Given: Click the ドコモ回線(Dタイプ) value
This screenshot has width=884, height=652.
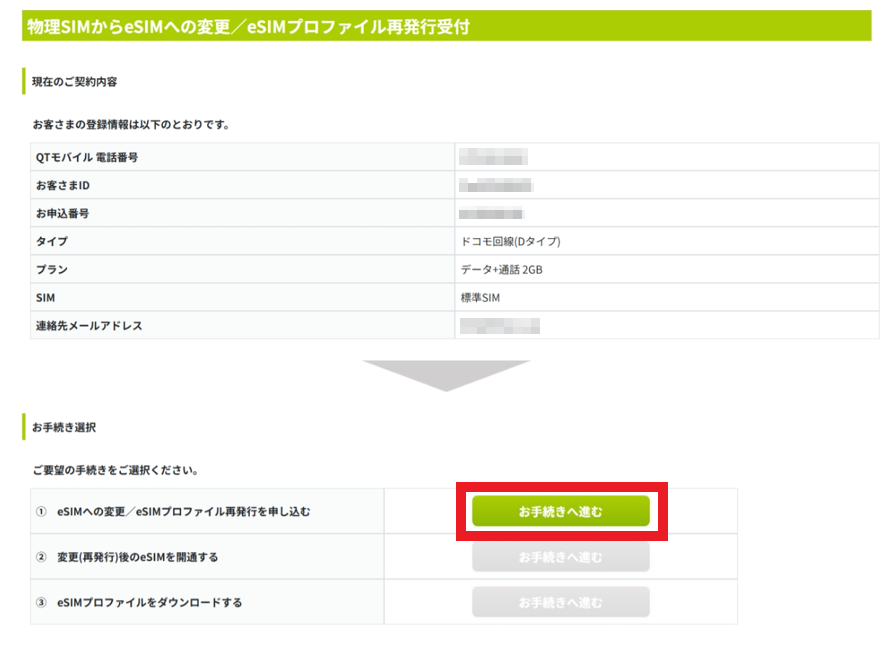Looking at the screenshot, I should click(x=510, y=241).
